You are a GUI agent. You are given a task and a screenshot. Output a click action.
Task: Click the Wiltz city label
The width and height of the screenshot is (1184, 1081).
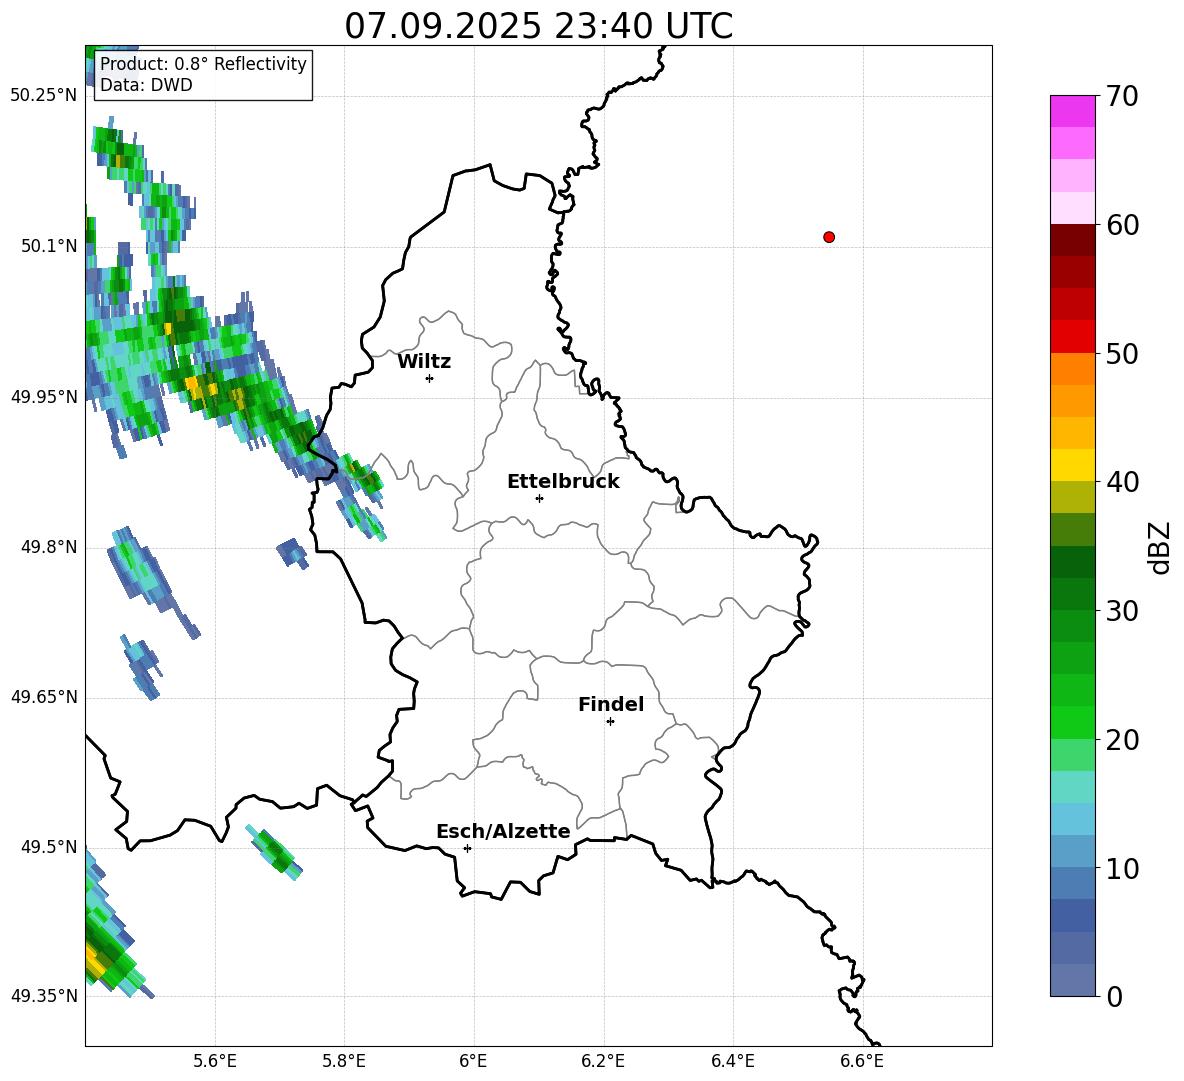tap(424, 362)
